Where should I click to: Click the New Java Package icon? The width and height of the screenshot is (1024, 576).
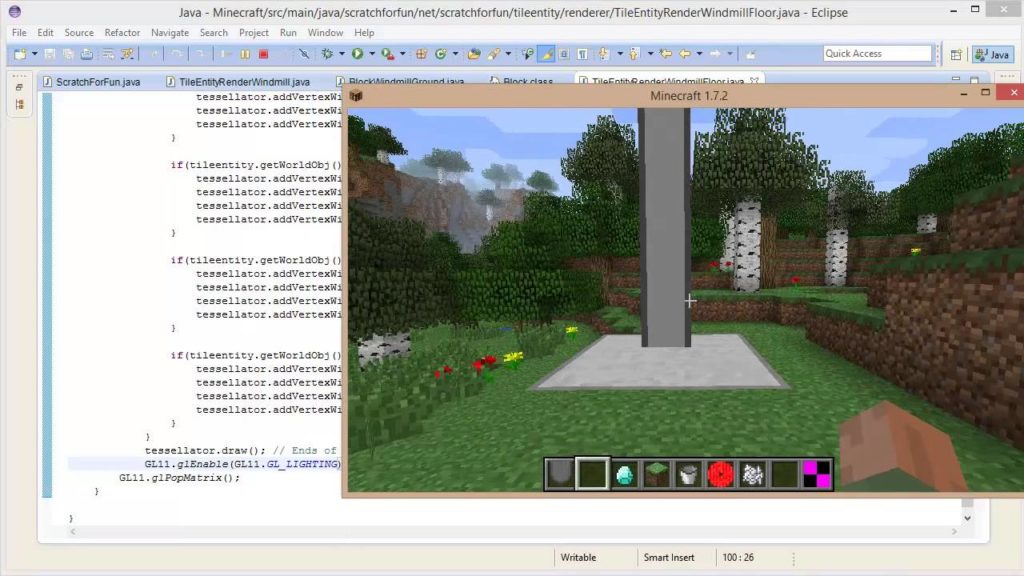point(421,54)
